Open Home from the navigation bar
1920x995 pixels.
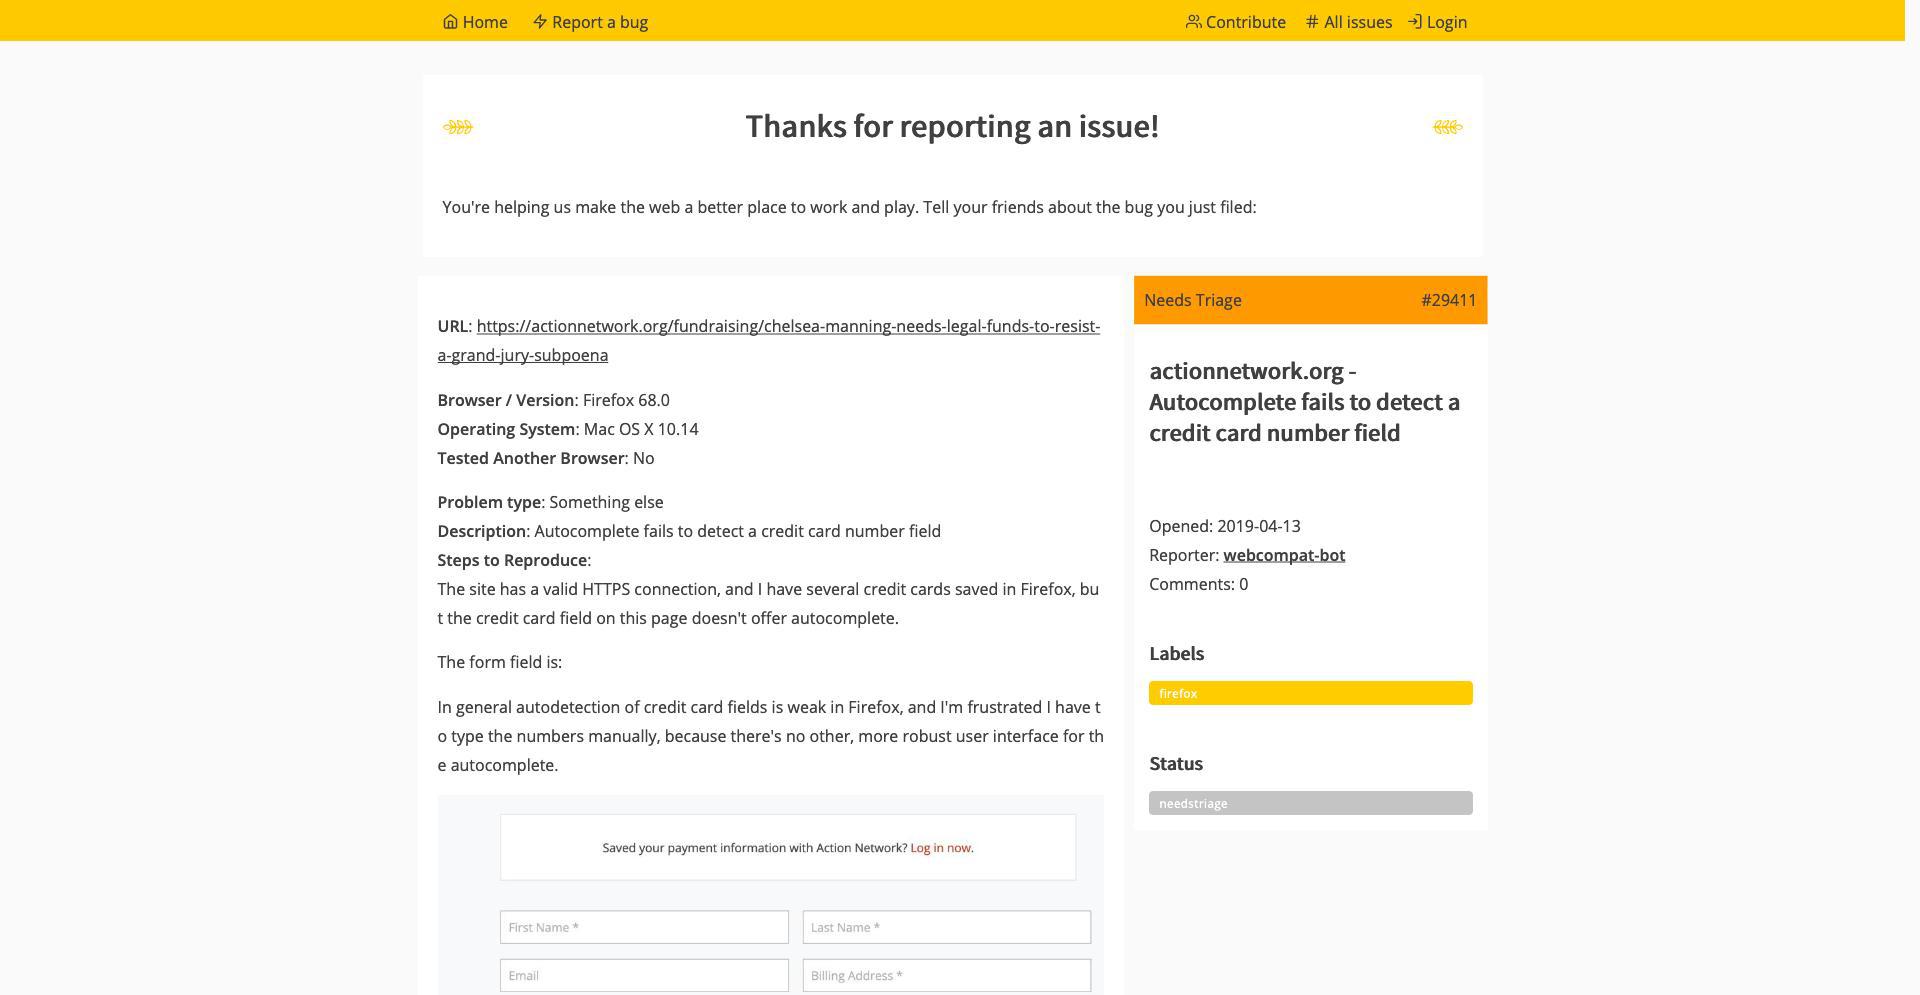point(485,21)
